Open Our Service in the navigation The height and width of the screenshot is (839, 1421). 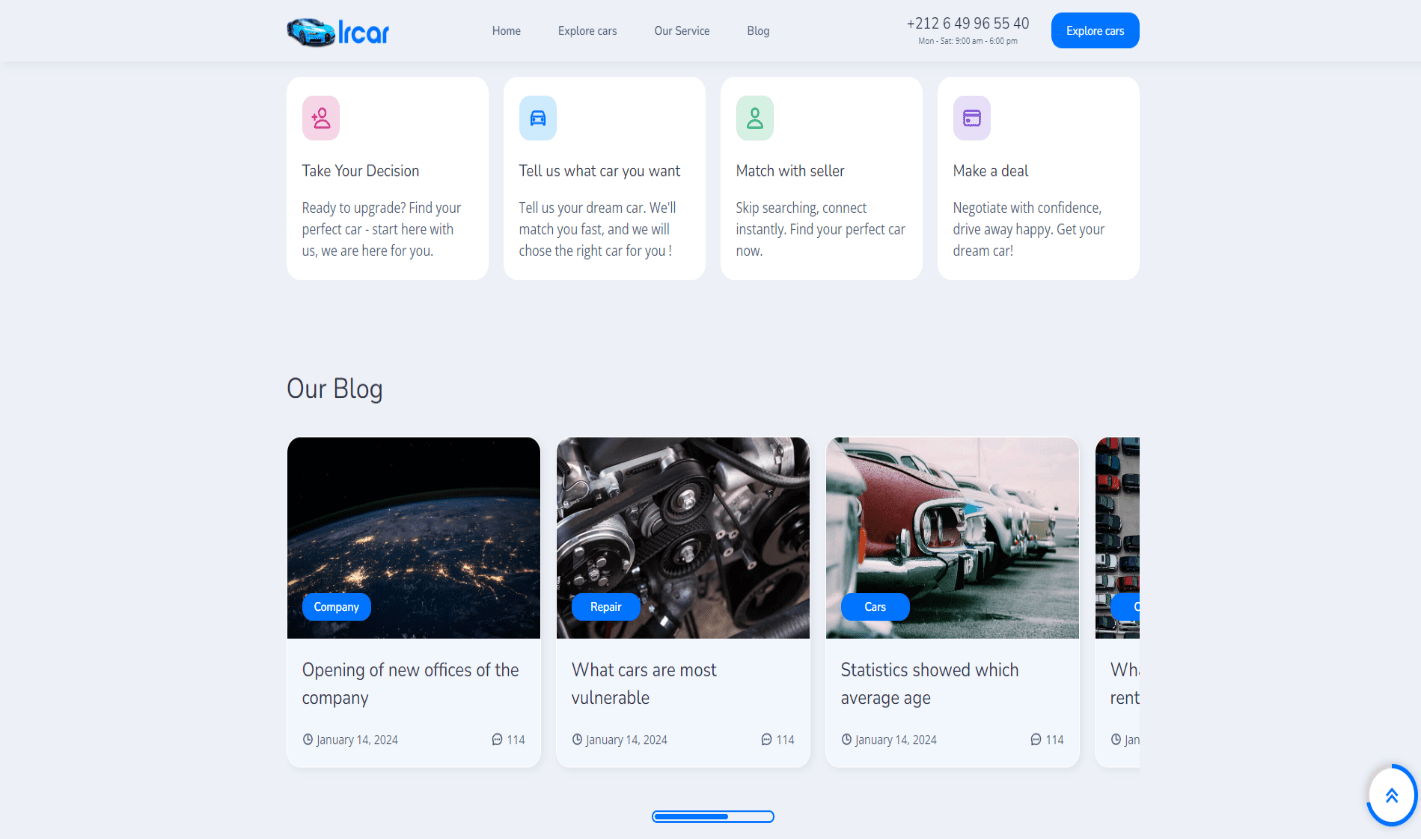(682, 31)
